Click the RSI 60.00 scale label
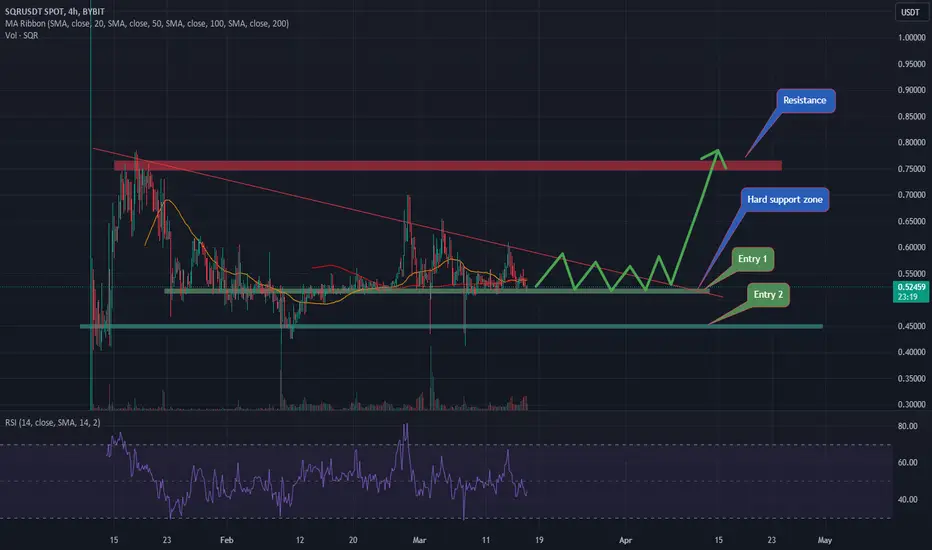This screenshot has height=550, width=932. (908, 463)
